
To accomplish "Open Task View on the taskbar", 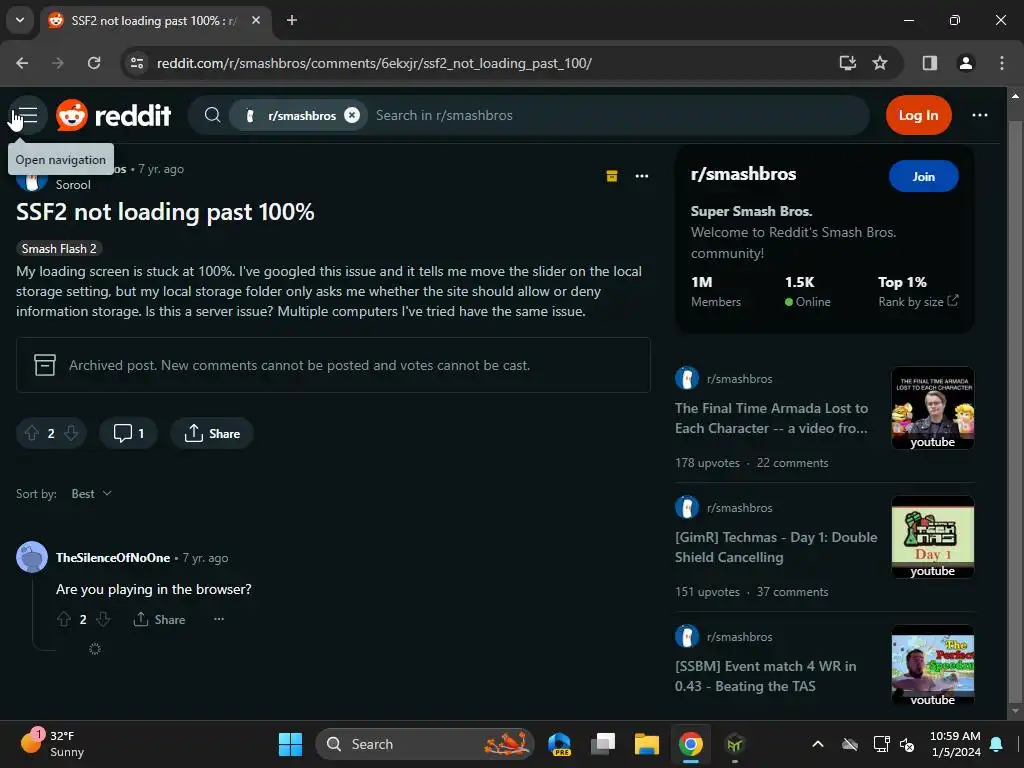I will click(x=603, y=744).
